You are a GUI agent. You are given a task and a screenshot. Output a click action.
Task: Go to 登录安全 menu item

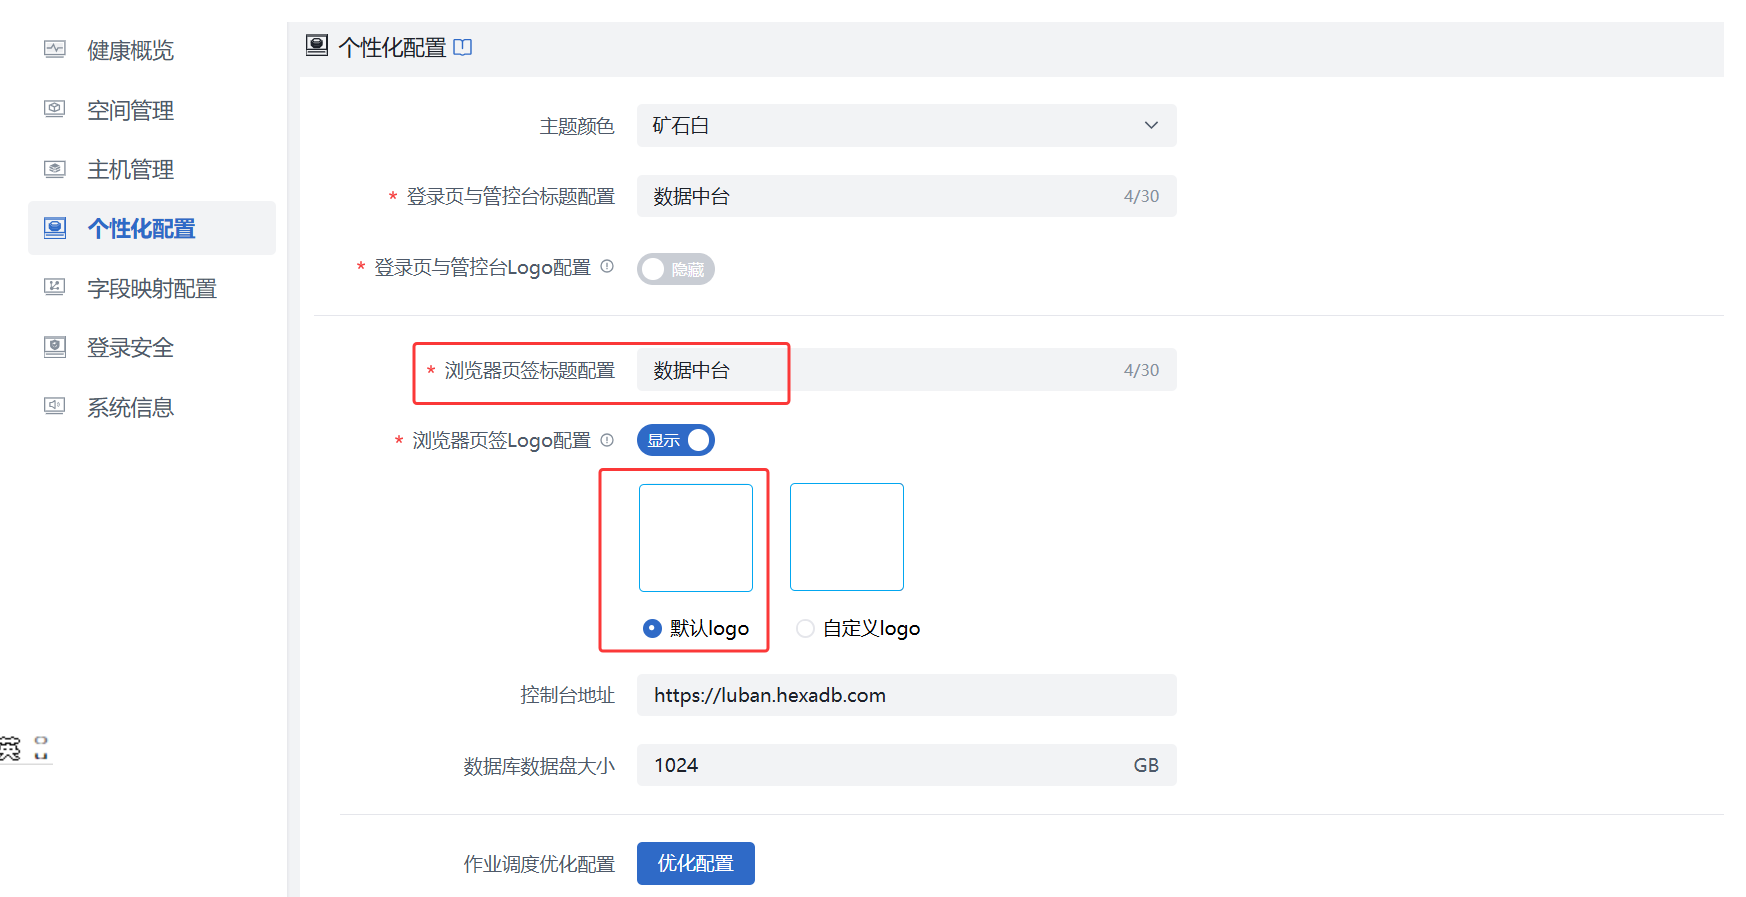coord(130,348)
